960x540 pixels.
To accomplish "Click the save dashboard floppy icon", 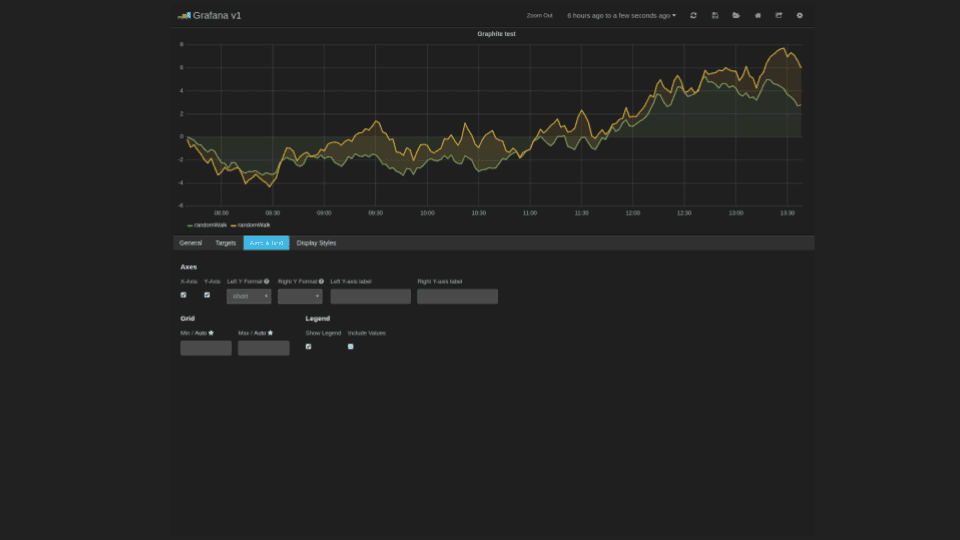I will coord(715,15).
